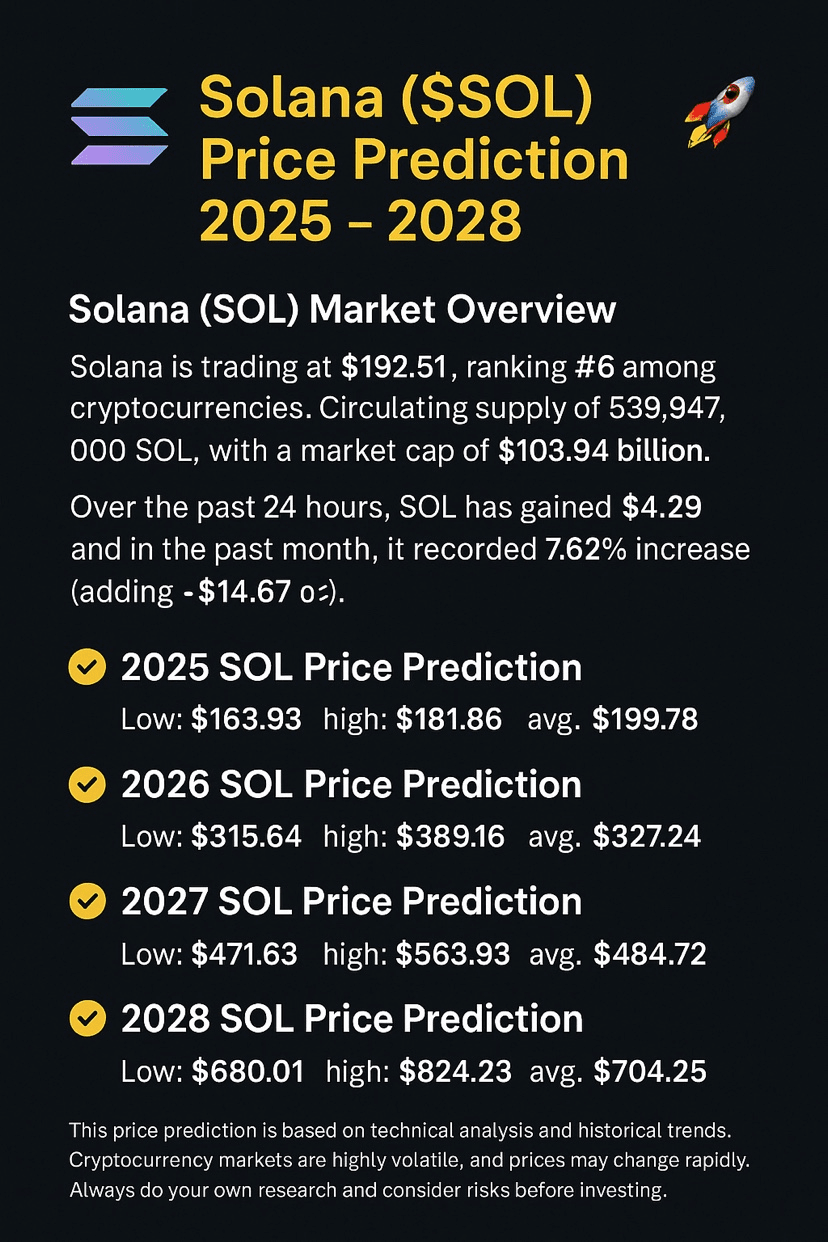Toggle the checkmark beside 2025 SOL Price Prediction

coord(86,668)
